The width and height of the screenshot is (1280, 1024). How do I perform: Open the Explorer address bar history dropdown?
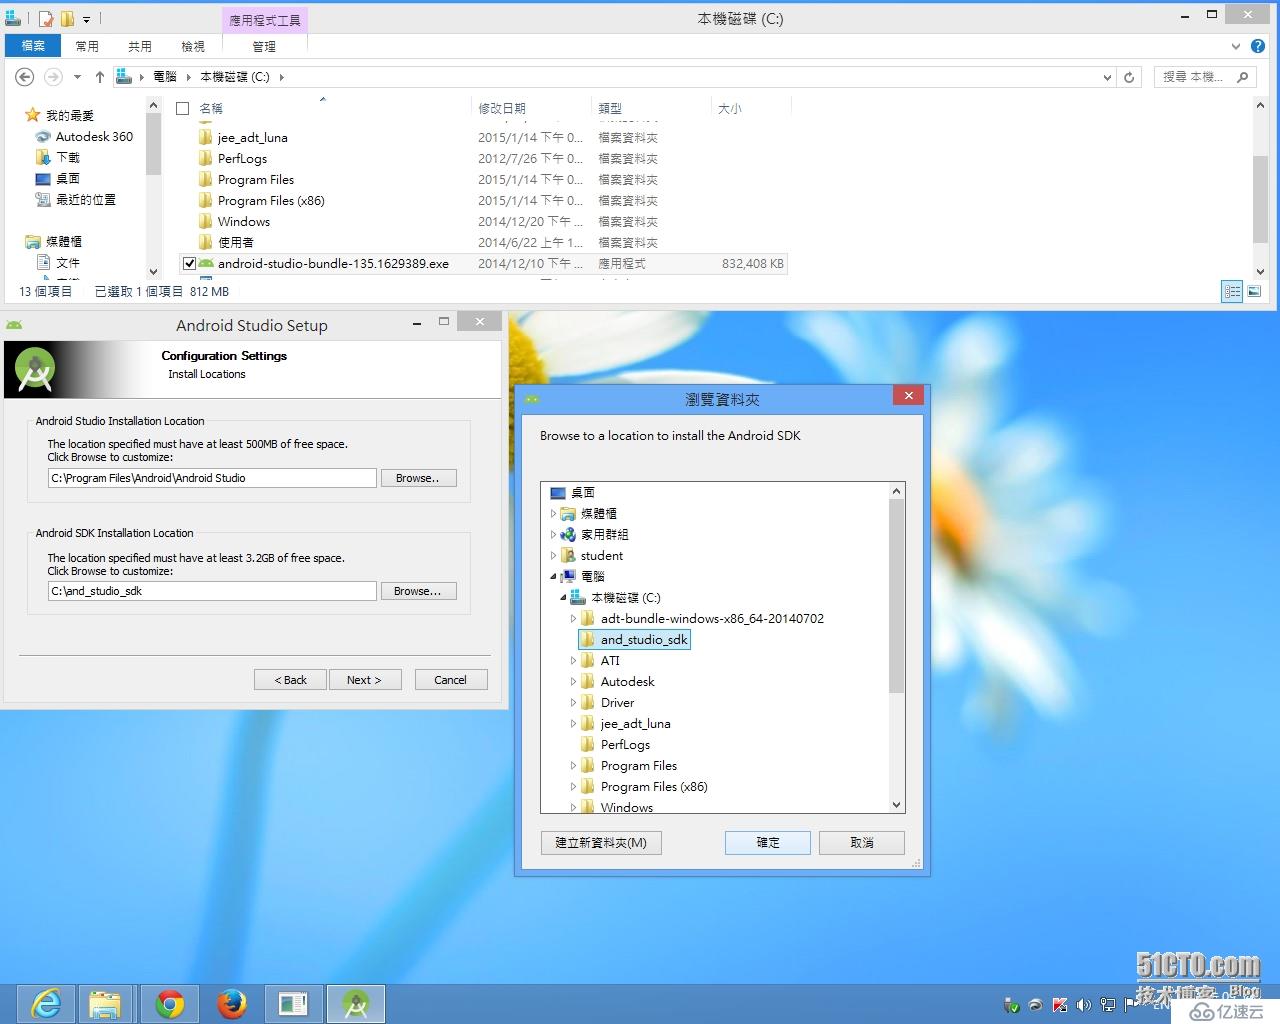tap(1106, 77)
